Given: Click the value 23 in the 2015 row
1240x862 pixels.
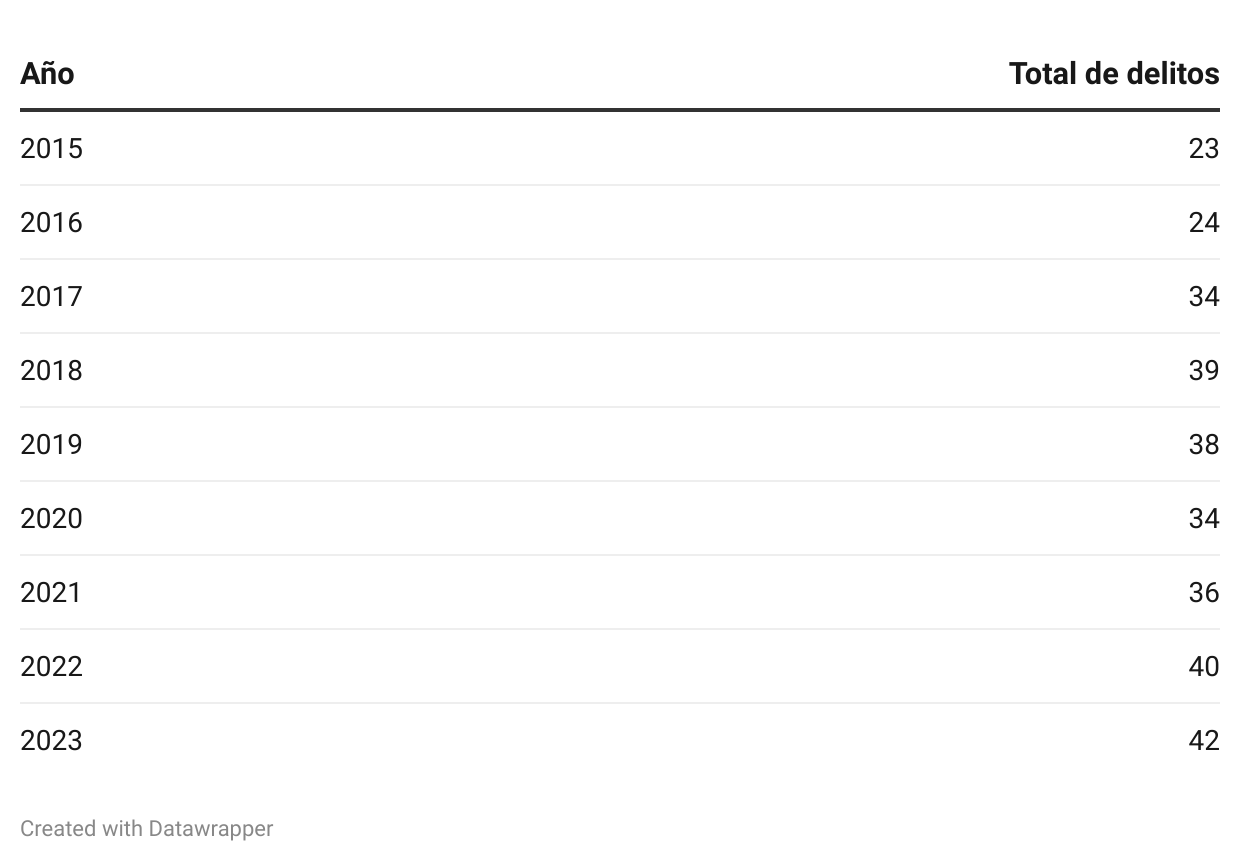Looking at the screenshot, I should tap(1203, 149).
